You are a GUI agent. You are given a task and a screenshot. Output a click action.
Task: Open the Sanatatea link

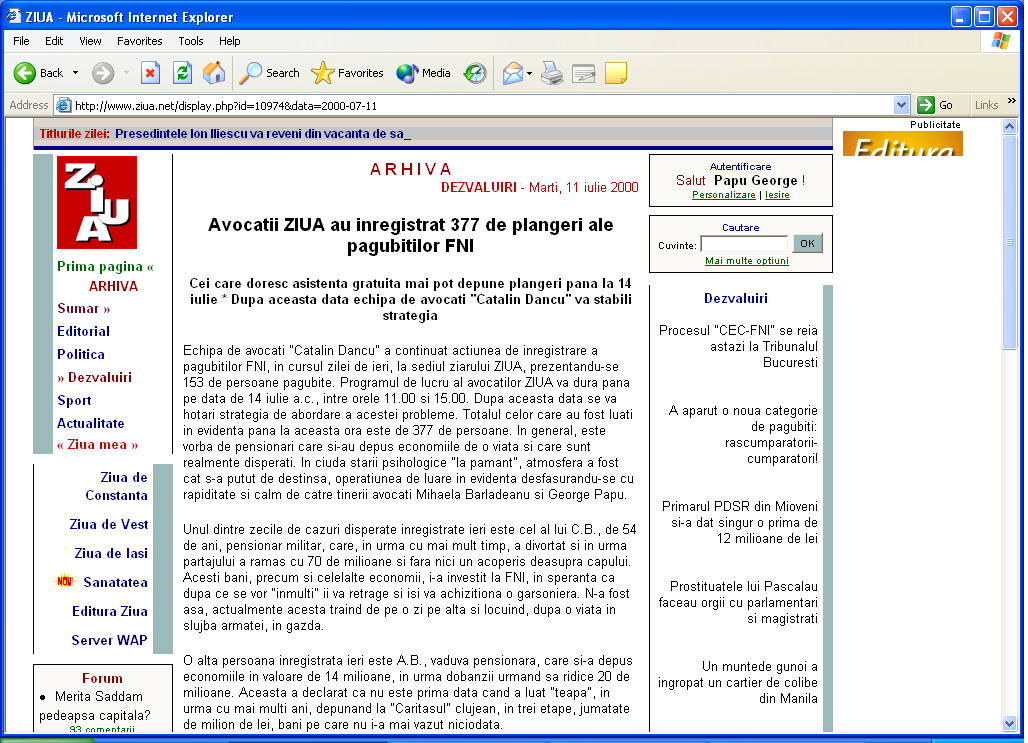[x=115, y=582]
